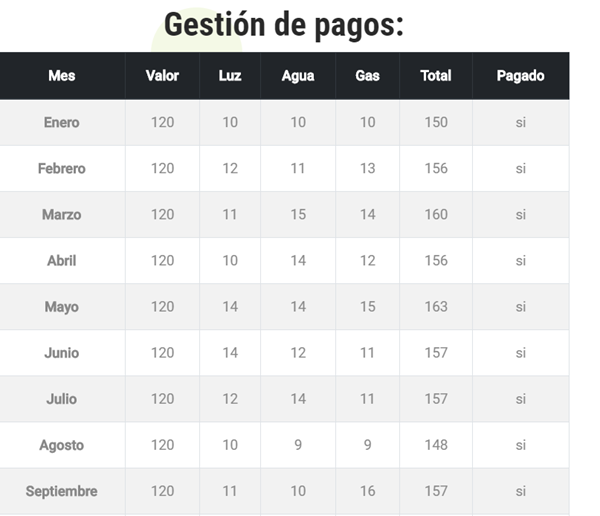Click Total value 163 for Mayo
The width and height of the screenshot is (600, 516).
tap(436, 307)
